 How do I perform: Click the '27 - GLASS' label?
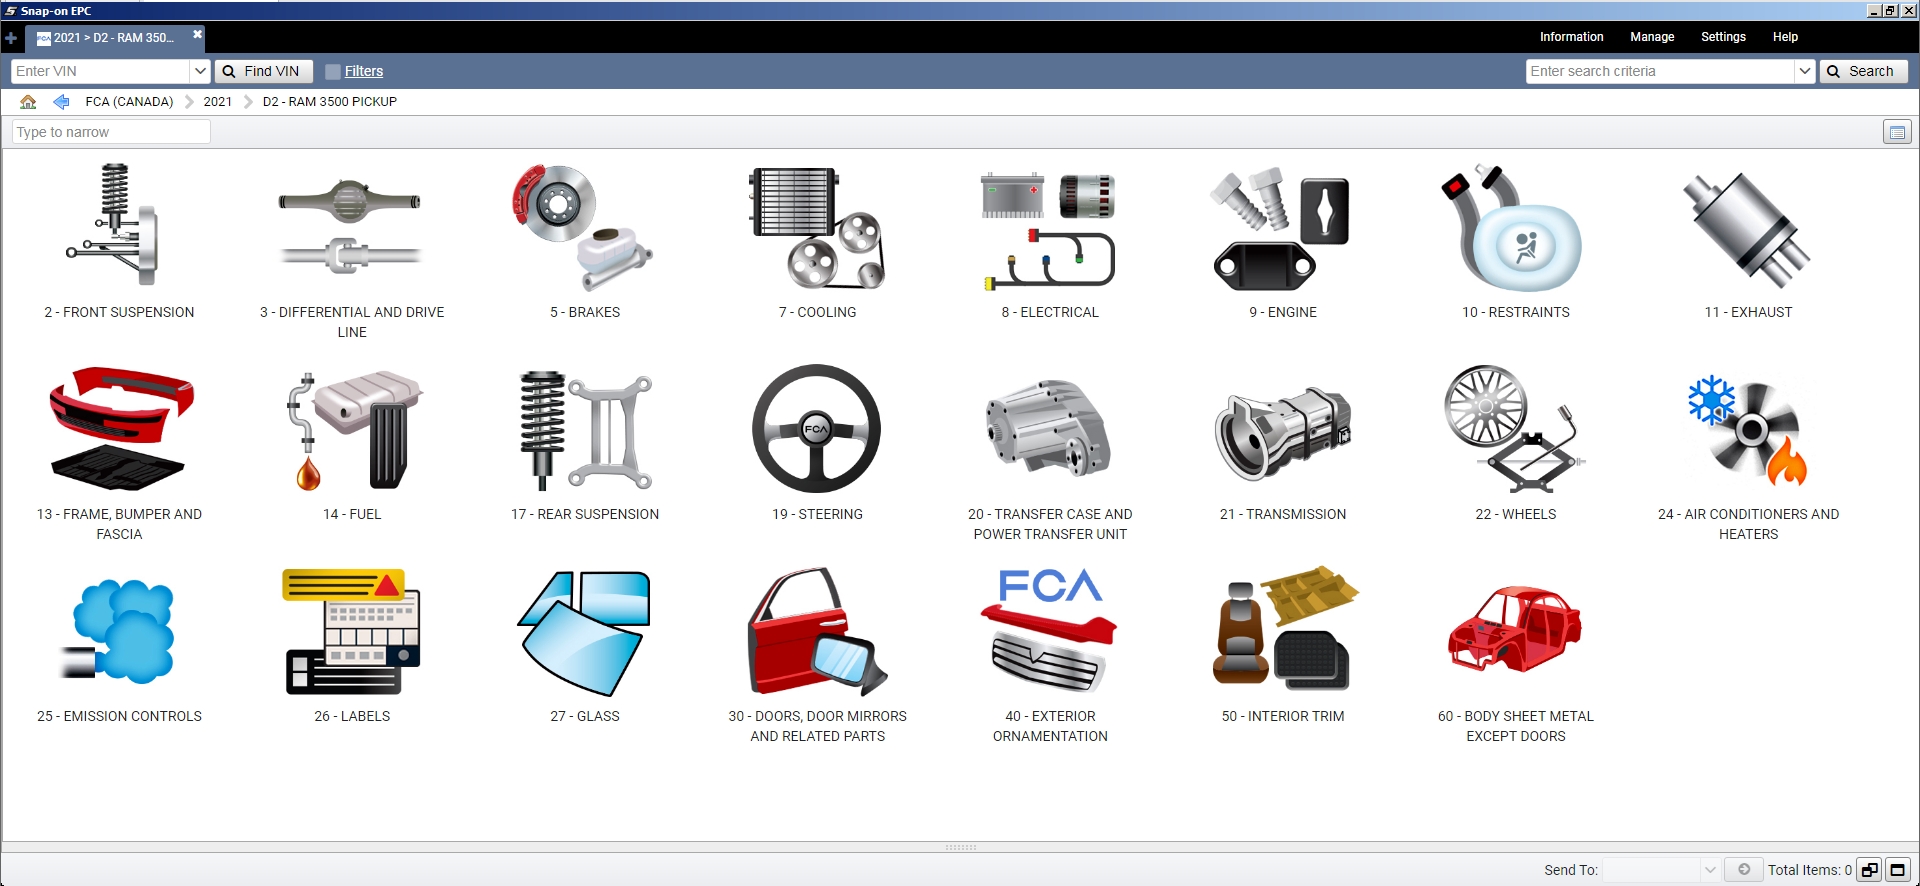(x=585, y=716)
